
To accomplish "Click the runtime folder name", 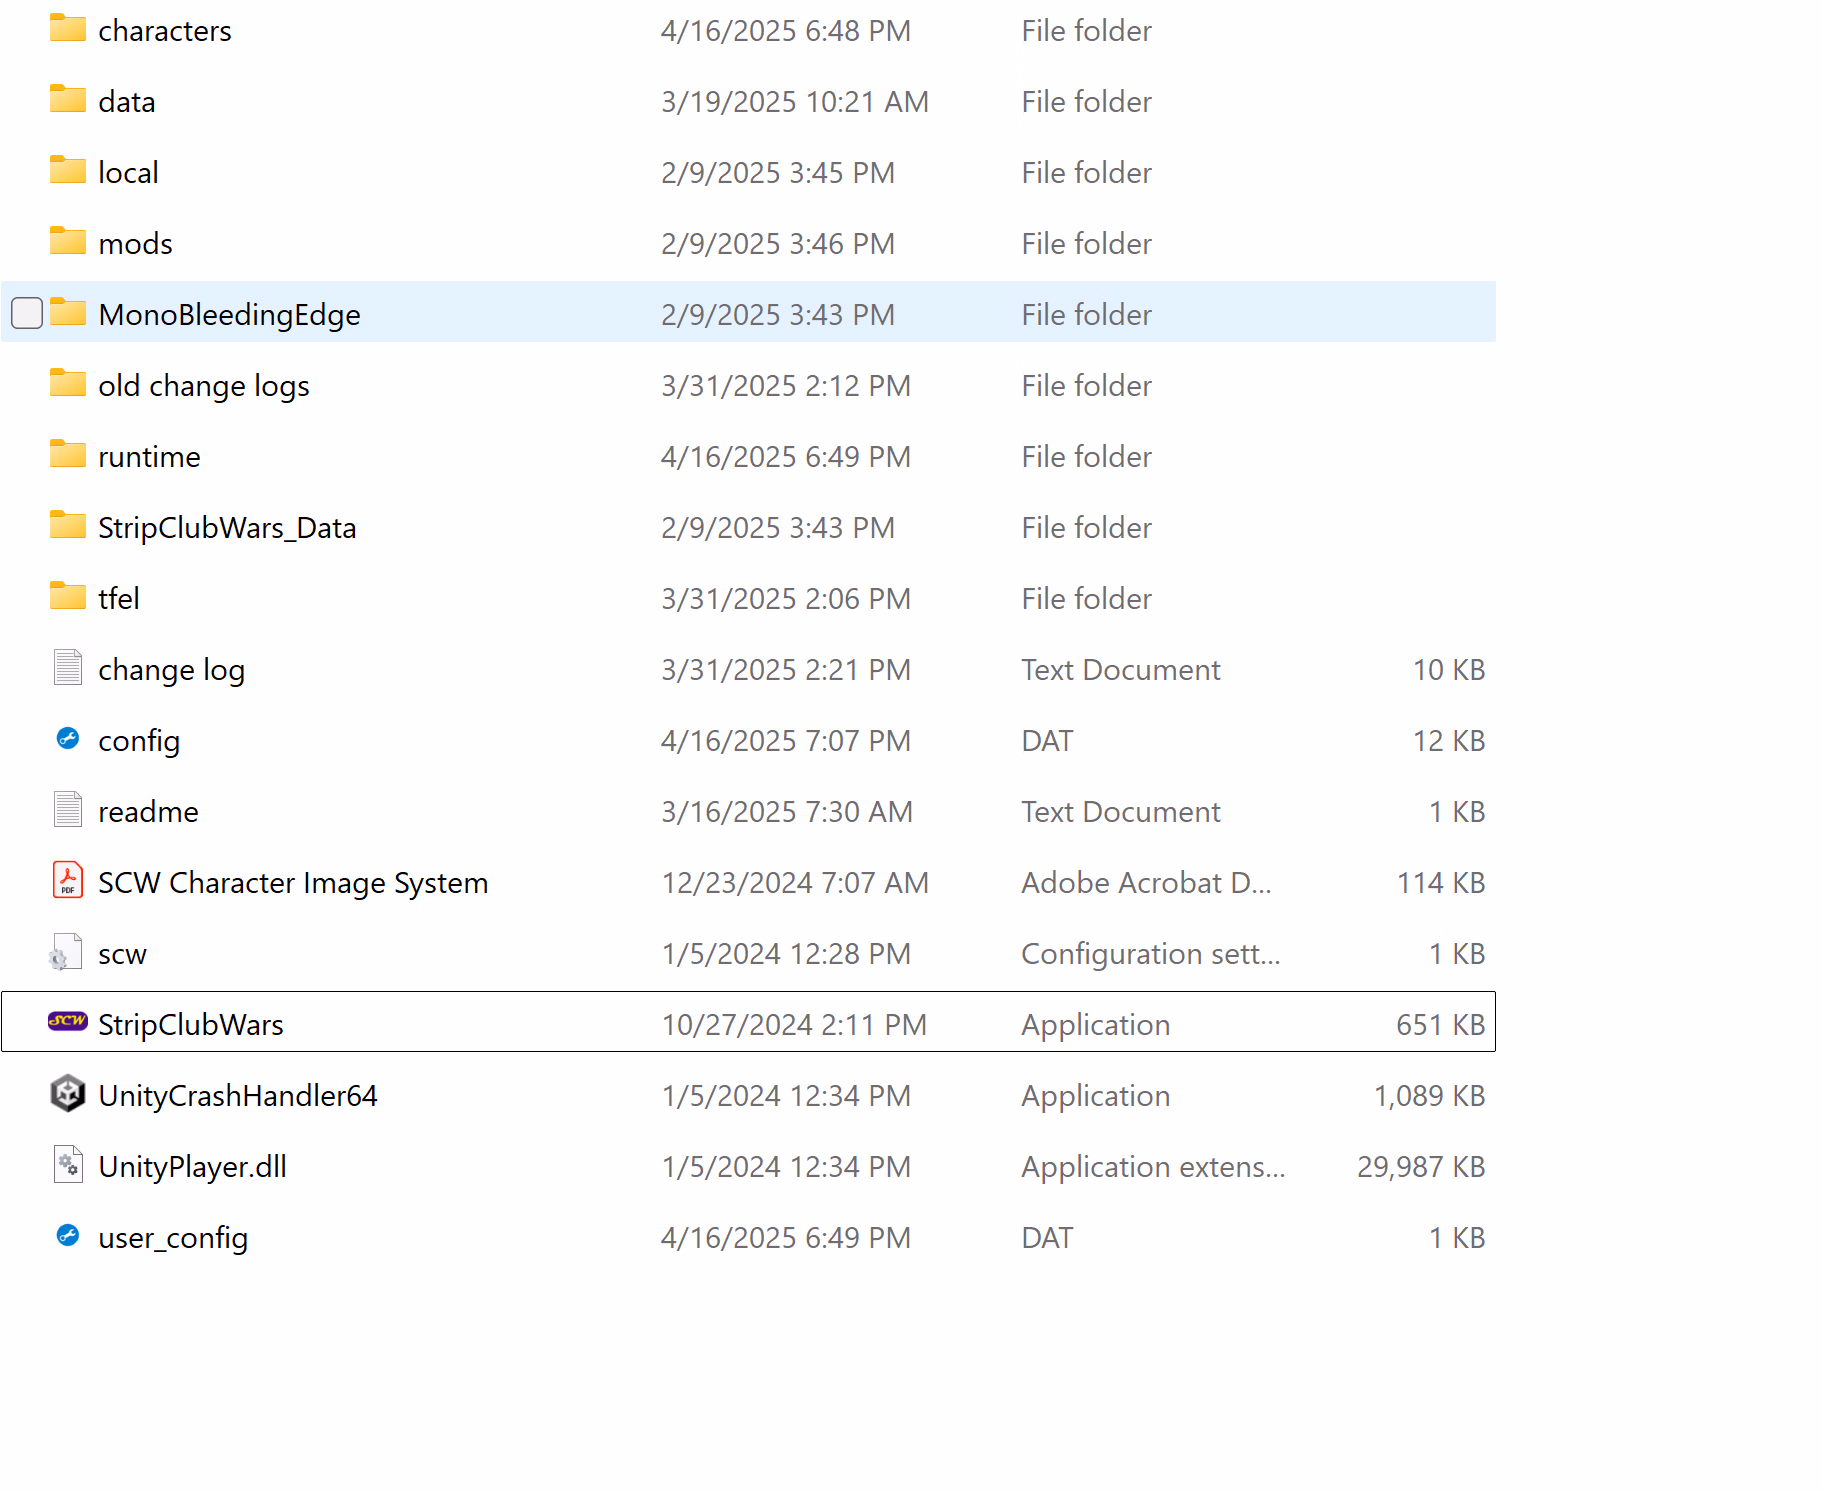I will pos(149,457).
